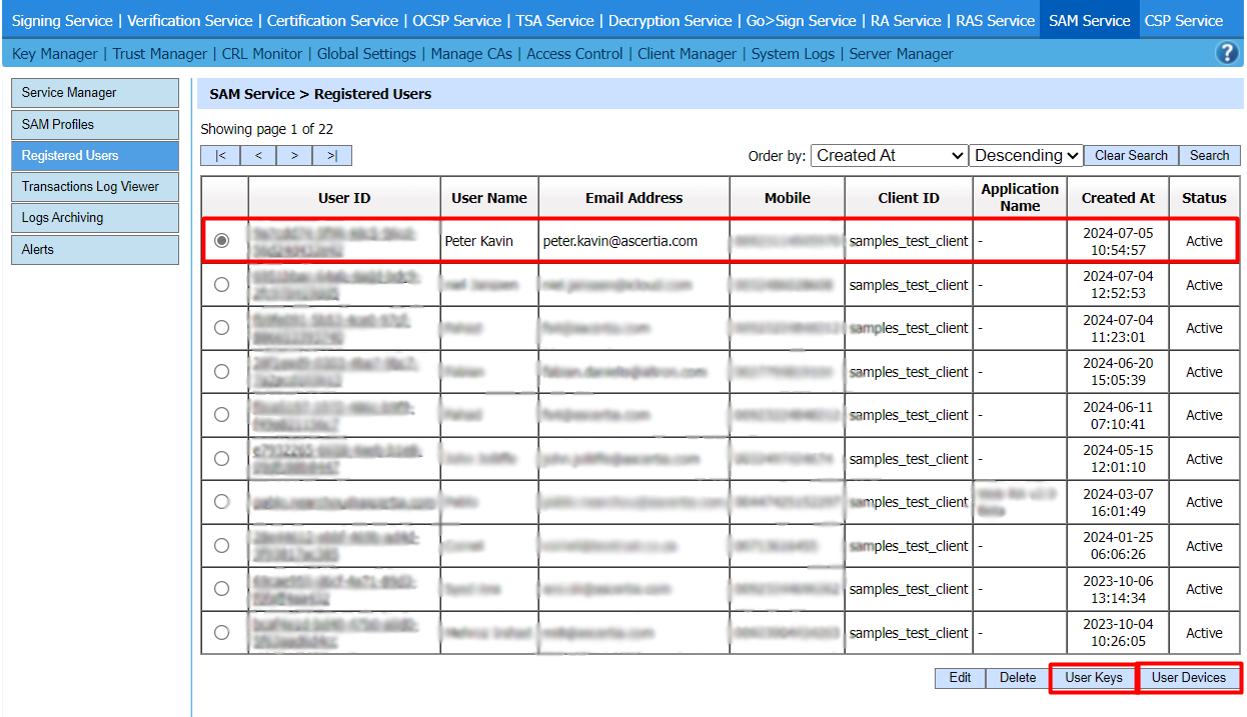Delete the selected registered user

1017,678
